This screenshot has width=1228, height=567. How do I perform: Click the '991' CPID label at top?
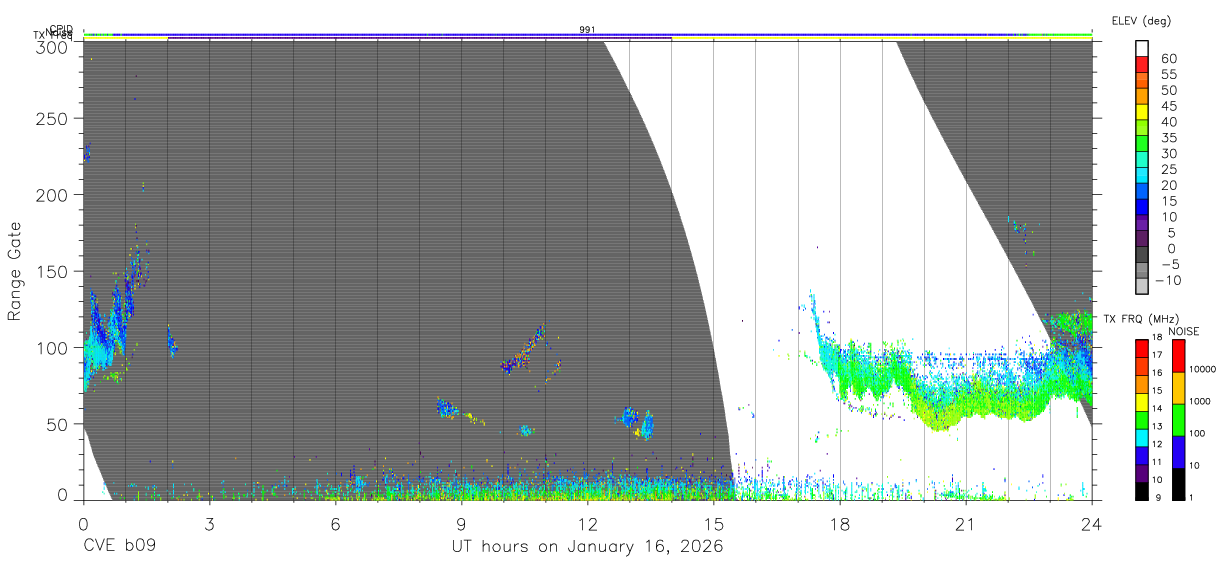pos(587,30)
